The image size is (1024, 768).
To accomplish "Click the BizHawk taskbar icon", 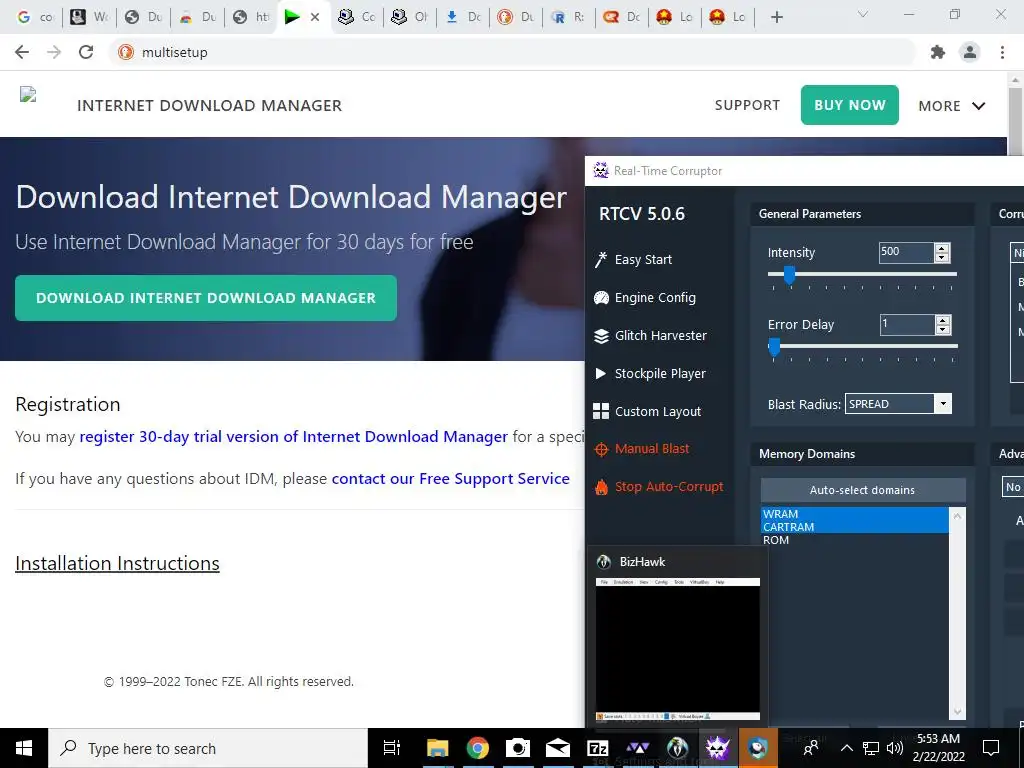I will point(677,748).
